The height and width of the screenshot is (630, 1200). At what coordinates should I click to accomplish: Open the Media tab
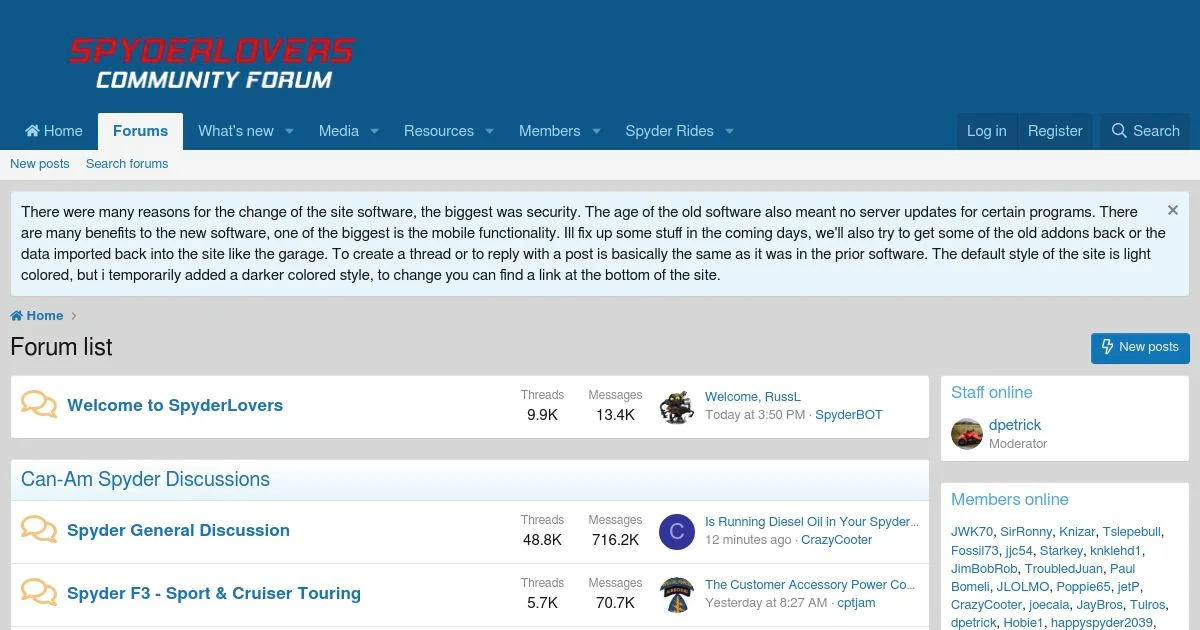(x=339, y=131)
